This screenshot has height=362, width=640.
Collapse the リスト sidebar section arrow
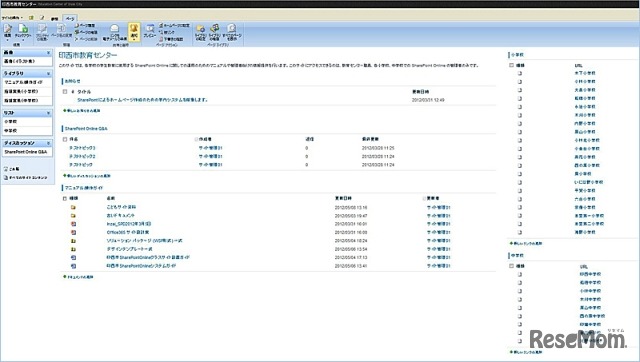point(48,113)
